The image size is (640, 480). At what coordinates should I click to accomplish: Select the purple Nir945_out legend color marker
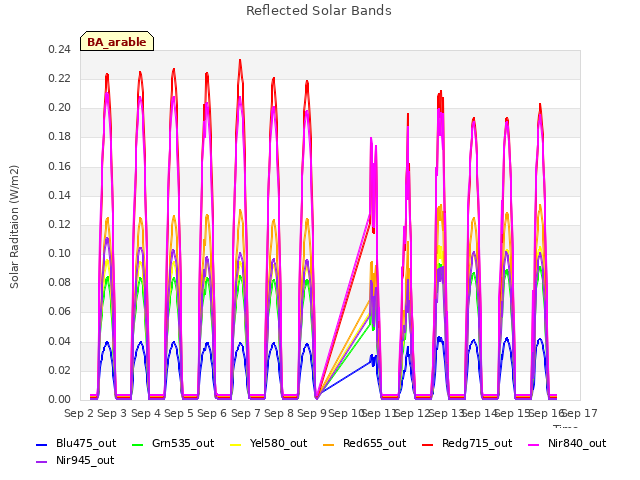pos(42,462)
